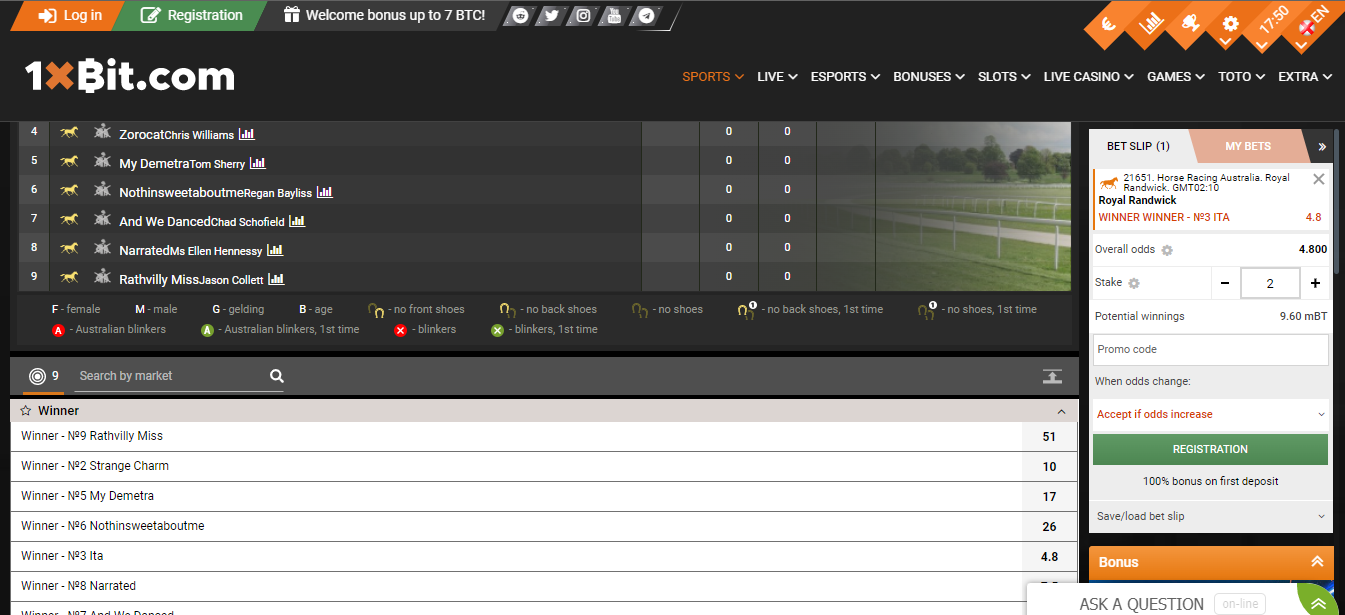Open statistics for Zorocat
The image size is (1345, 615).
[x=247, y=134]
